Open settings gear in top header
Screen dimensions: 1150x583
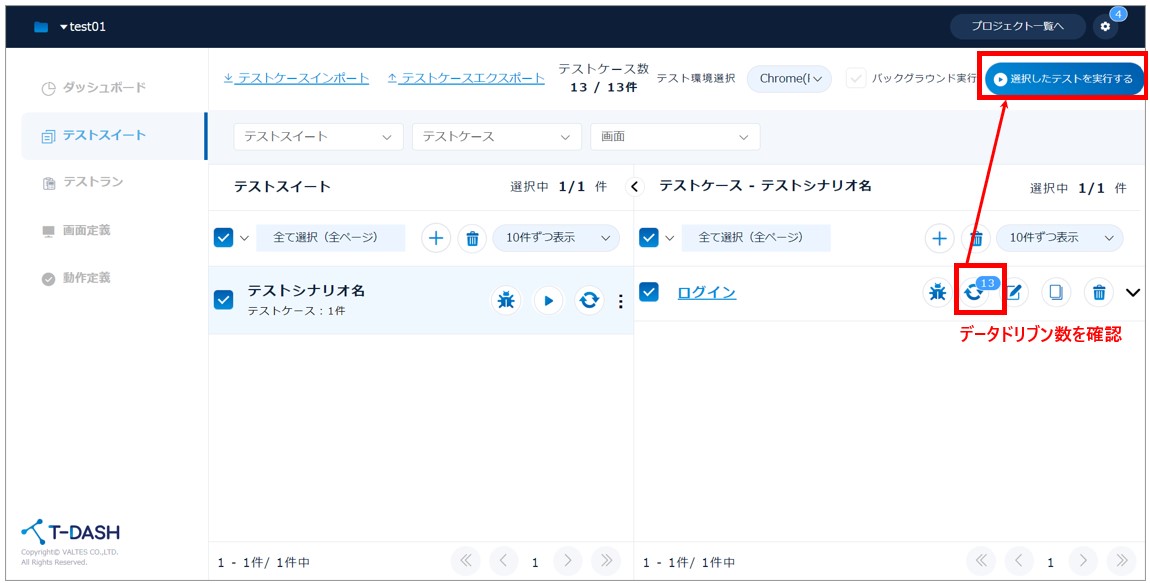[1105, 26]
